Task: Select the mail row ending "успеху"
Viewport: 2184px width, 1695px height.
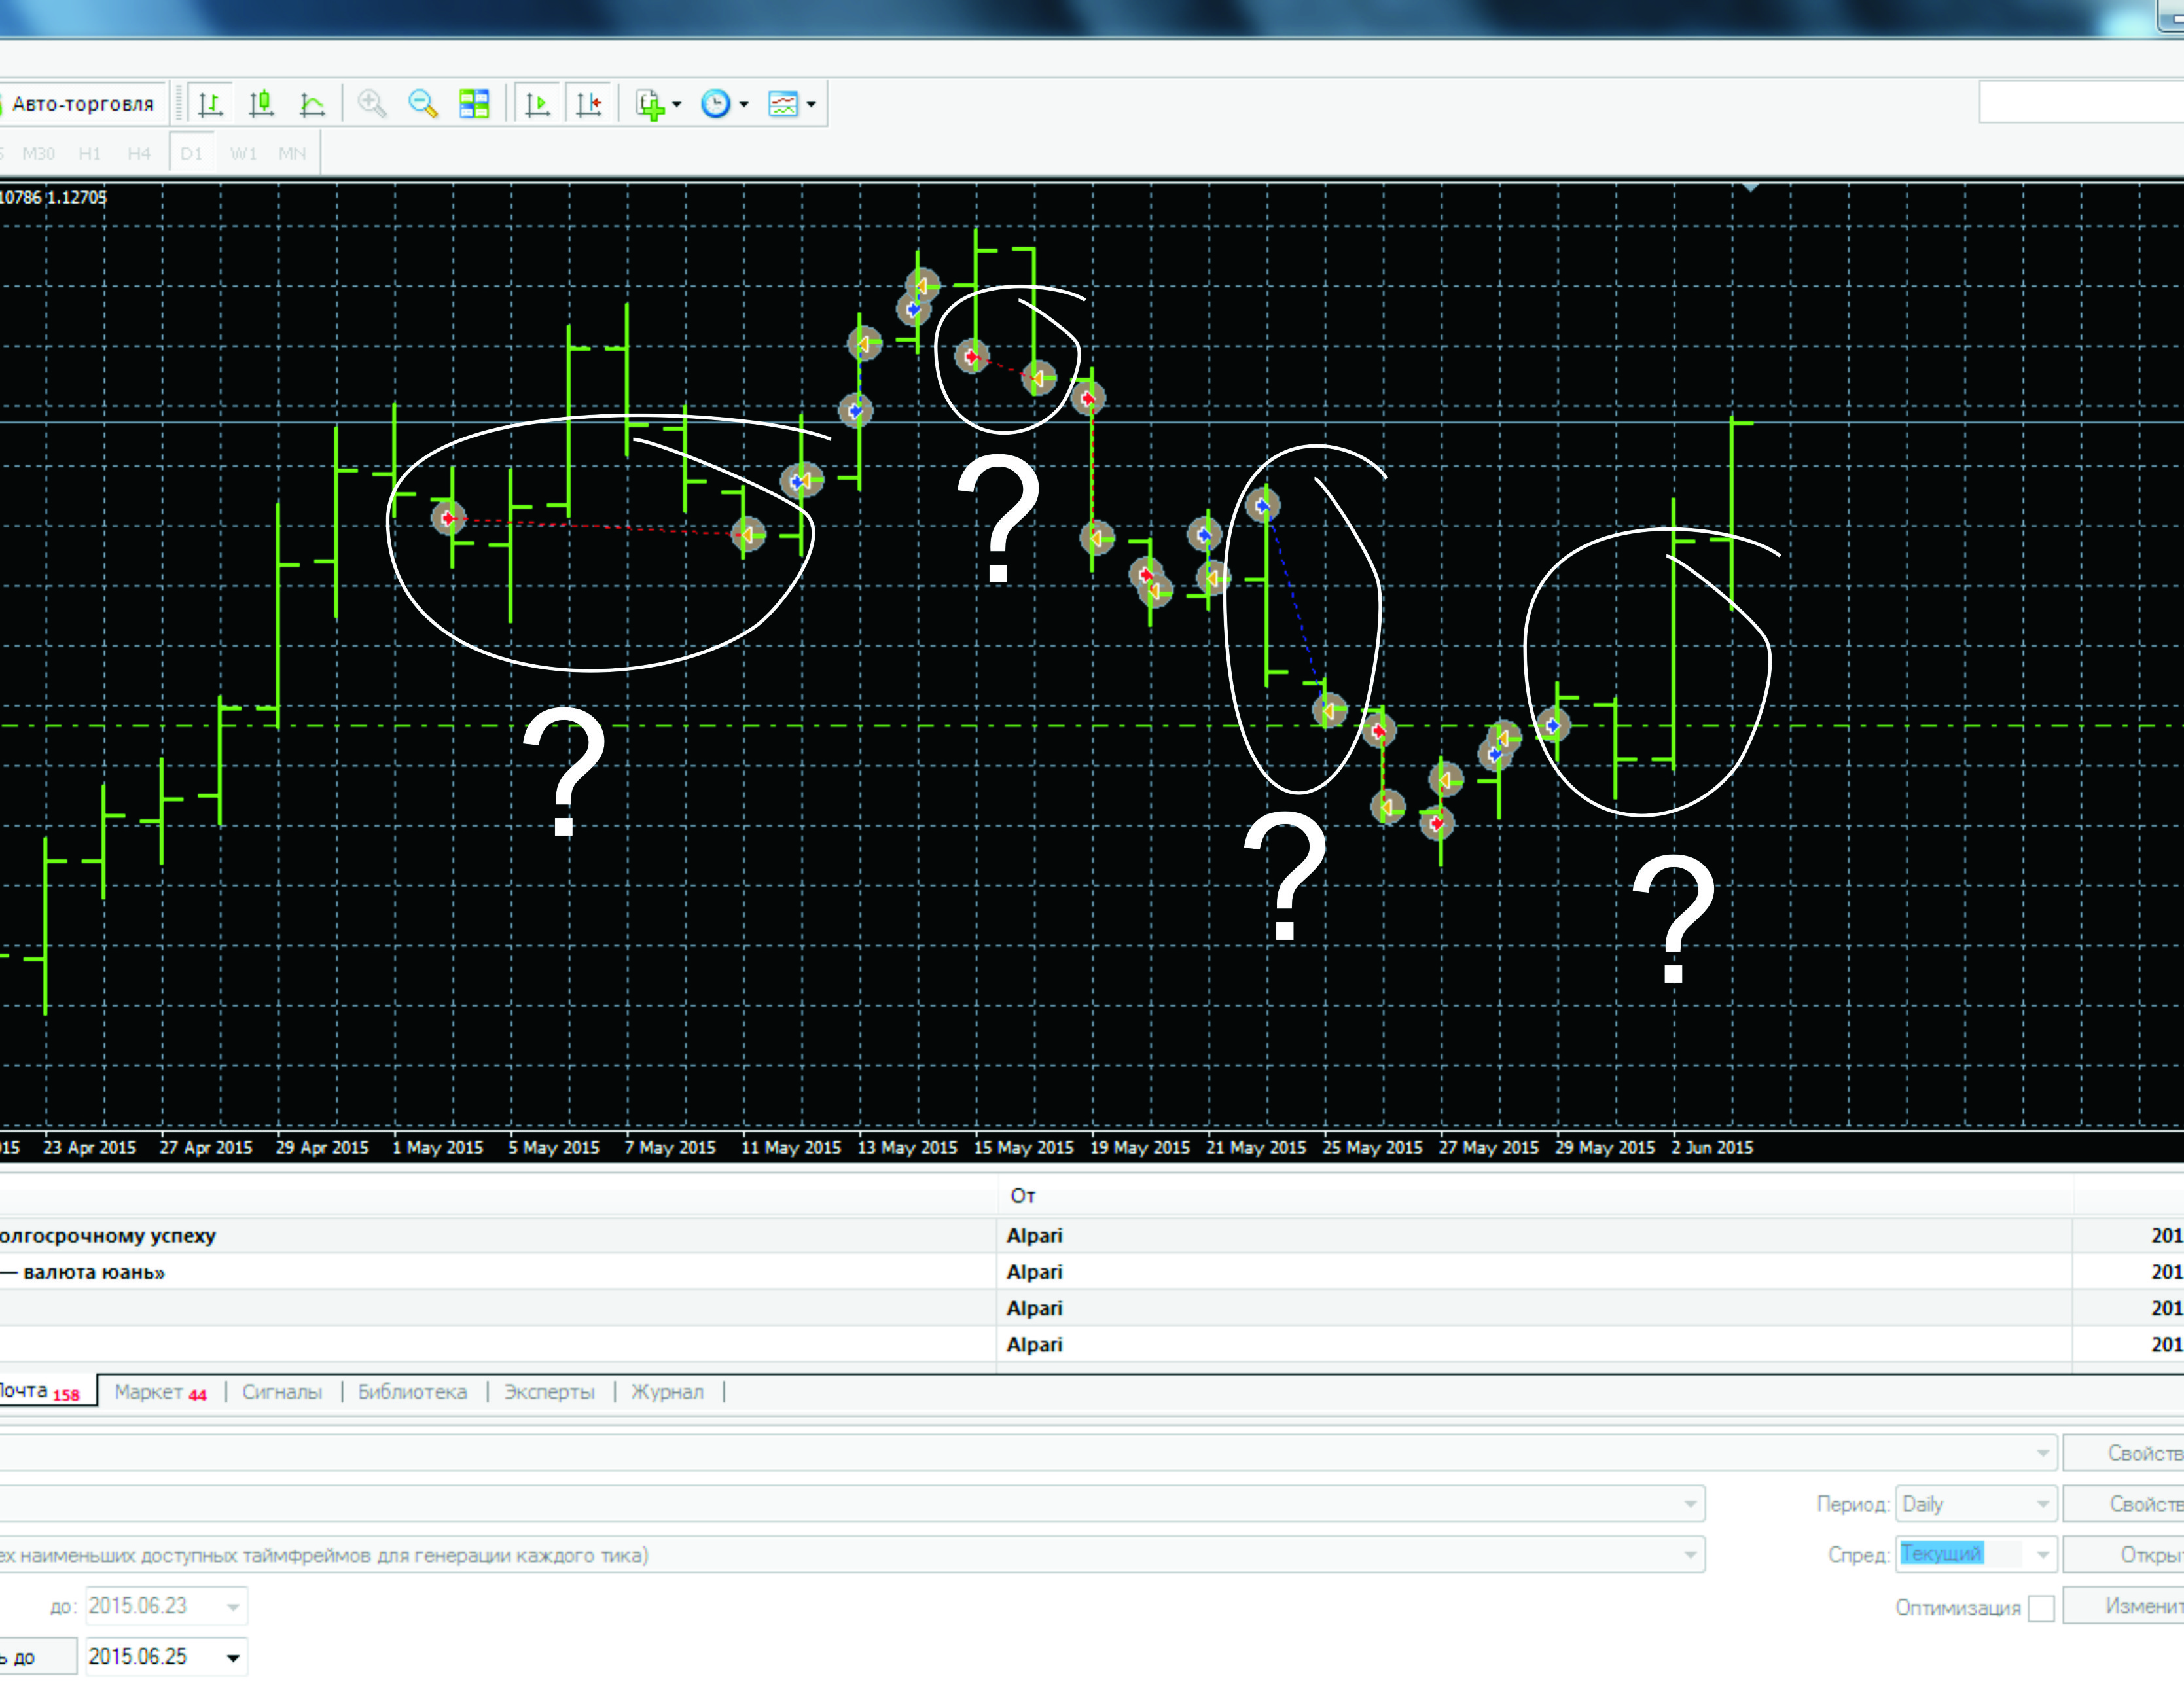Action: tap(1092, 1236)
